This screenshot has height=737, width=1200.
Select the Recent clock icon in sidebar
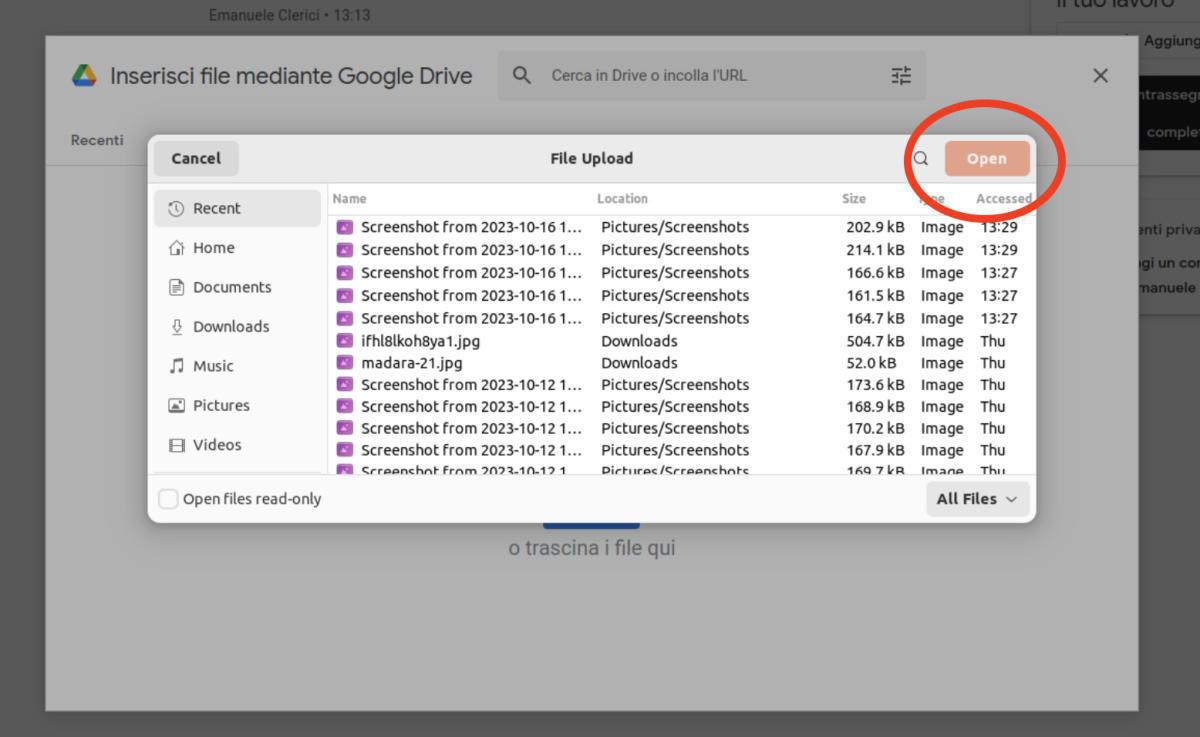tap(177, 209)
